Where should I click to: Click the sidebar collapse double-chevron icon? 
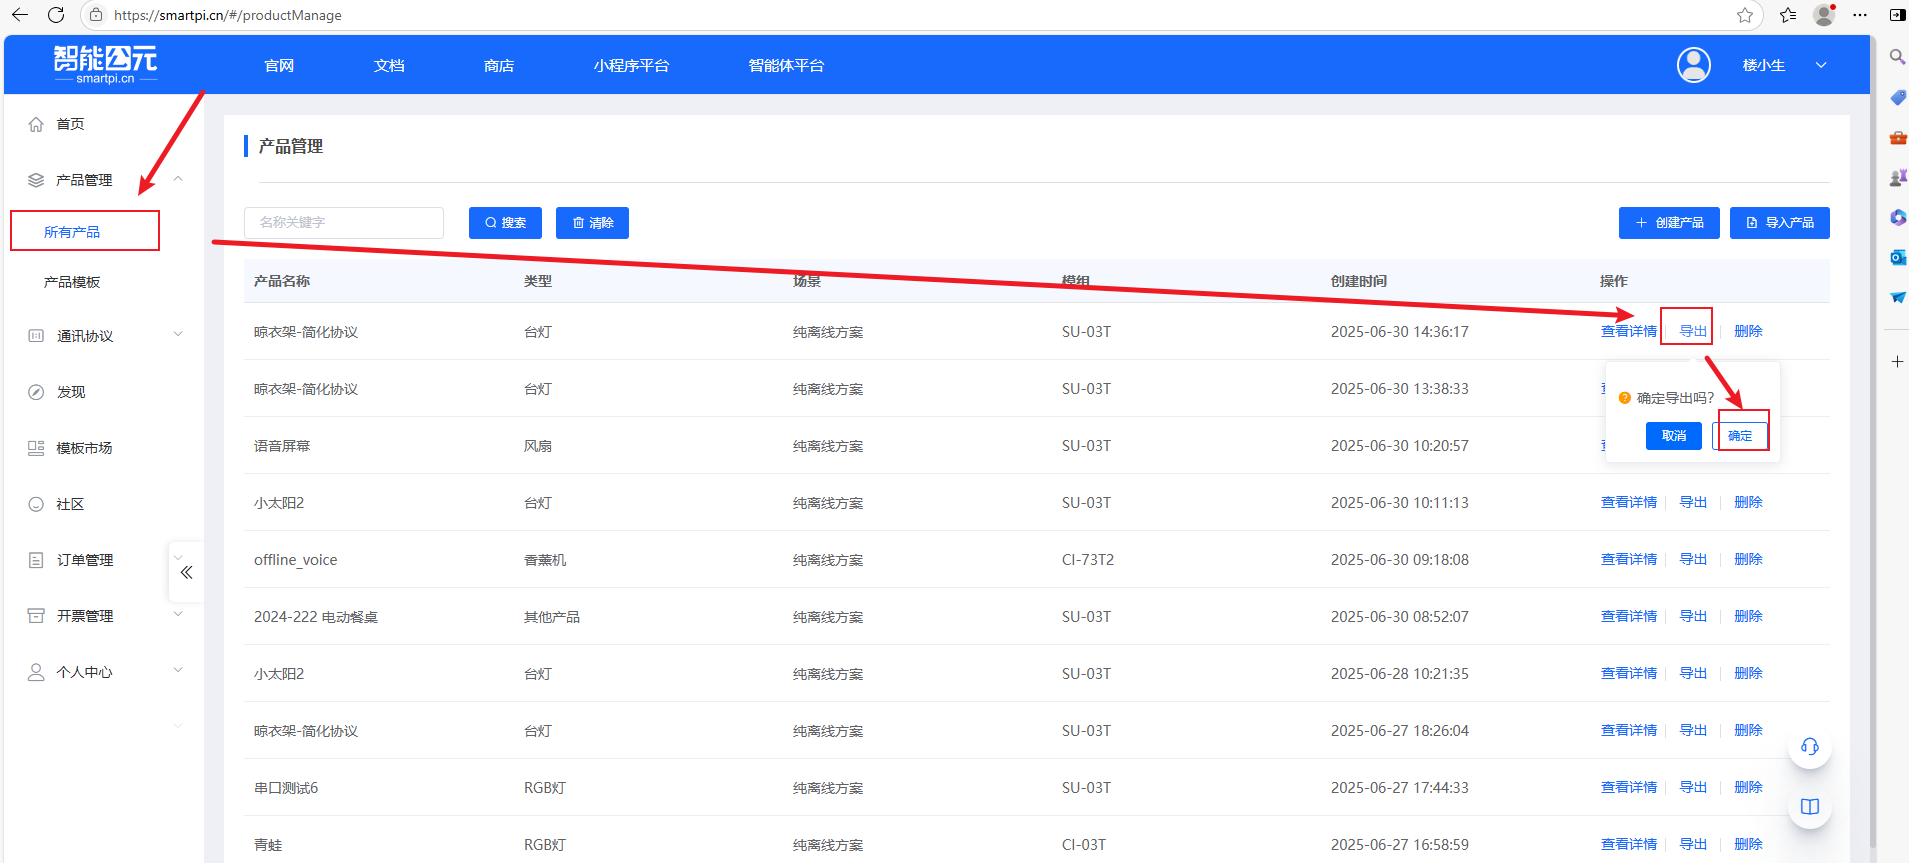point(186,572)
